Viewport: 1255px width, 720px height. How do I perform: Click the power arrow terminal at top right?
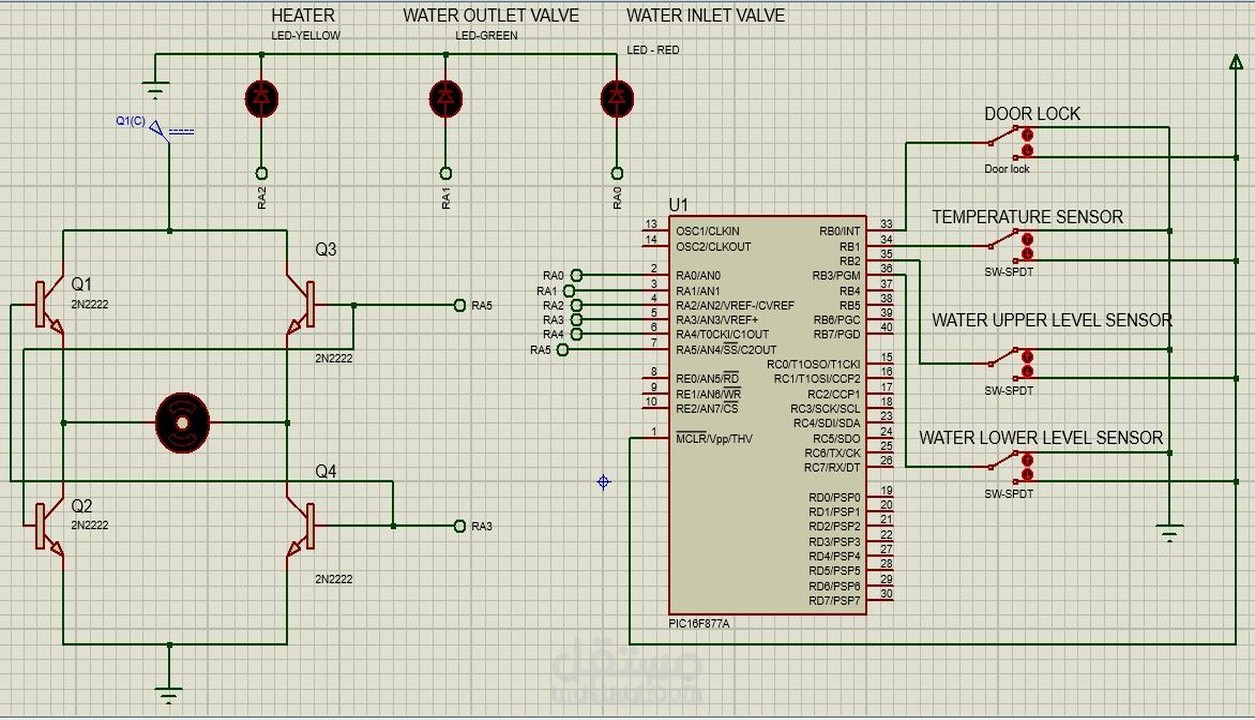pos(1236,63)
